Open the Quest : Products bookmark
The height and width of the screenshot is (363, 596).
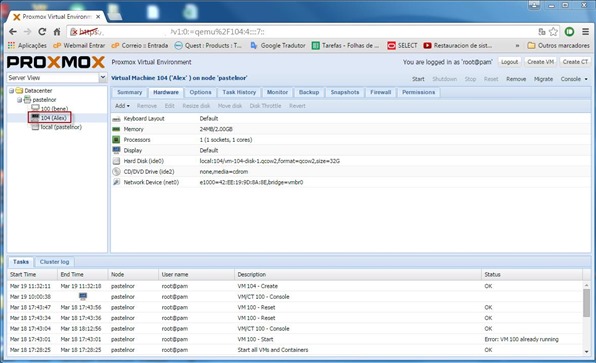click(208, 46)
